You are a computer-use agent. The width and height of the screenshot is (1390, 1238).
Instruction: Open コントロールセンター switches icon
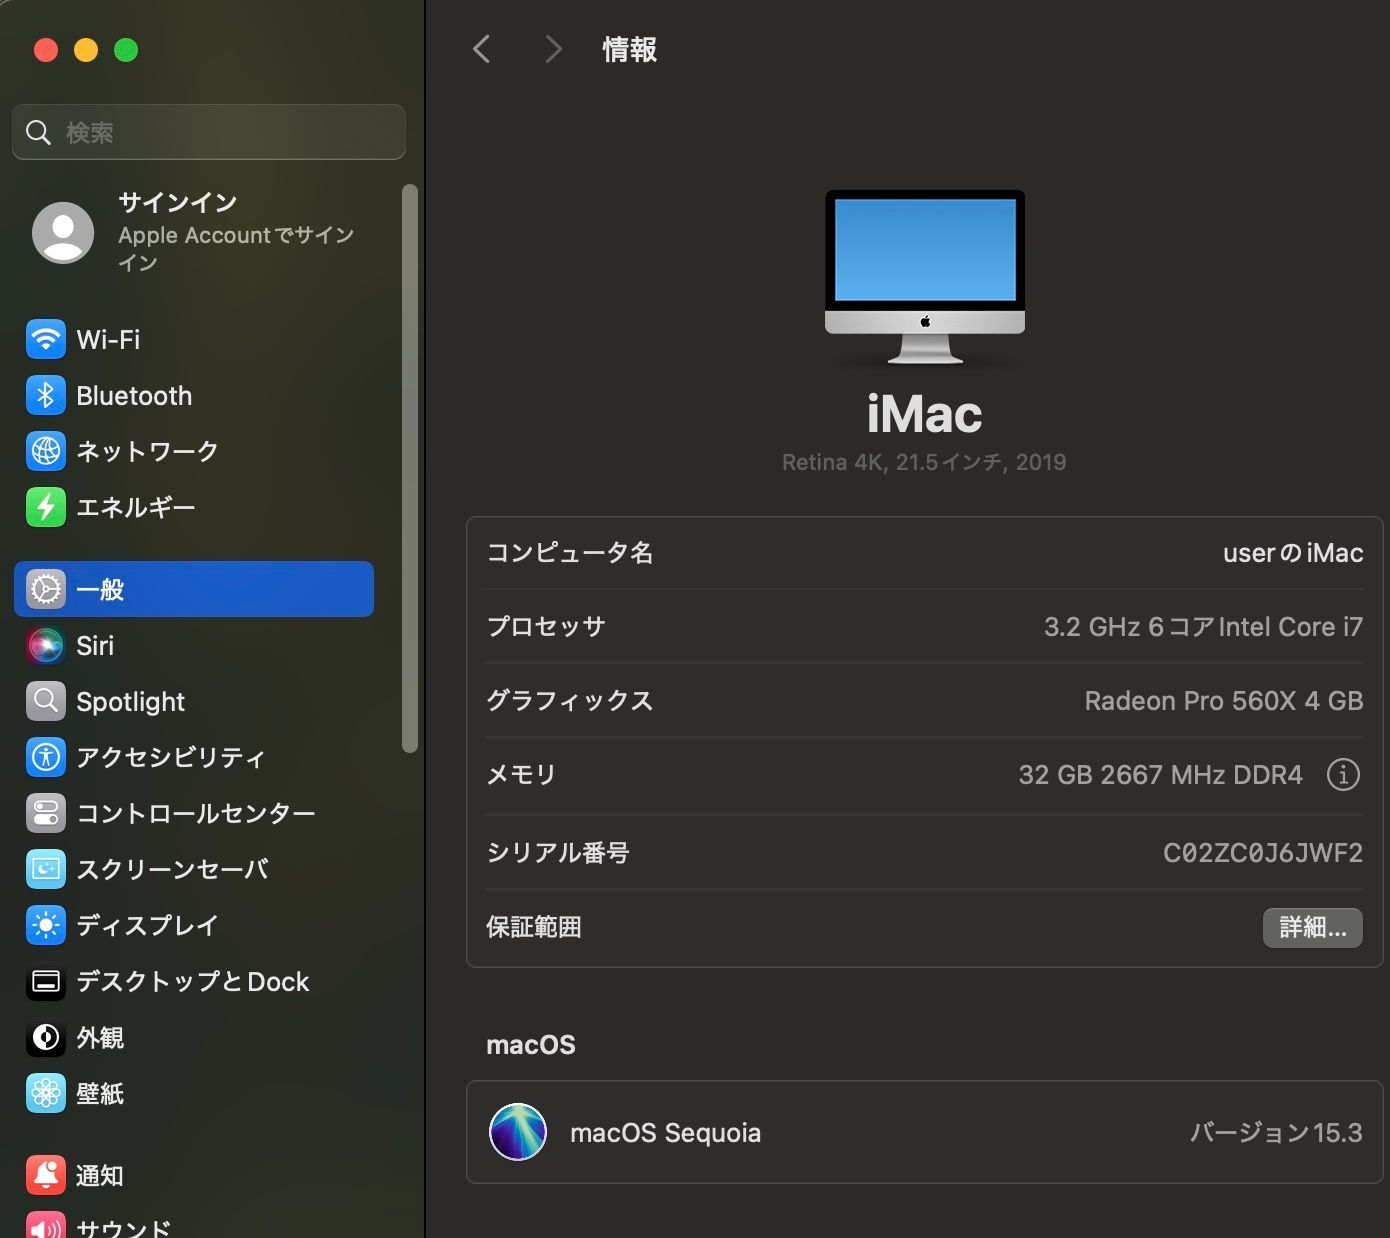click(x=46, y=814)
